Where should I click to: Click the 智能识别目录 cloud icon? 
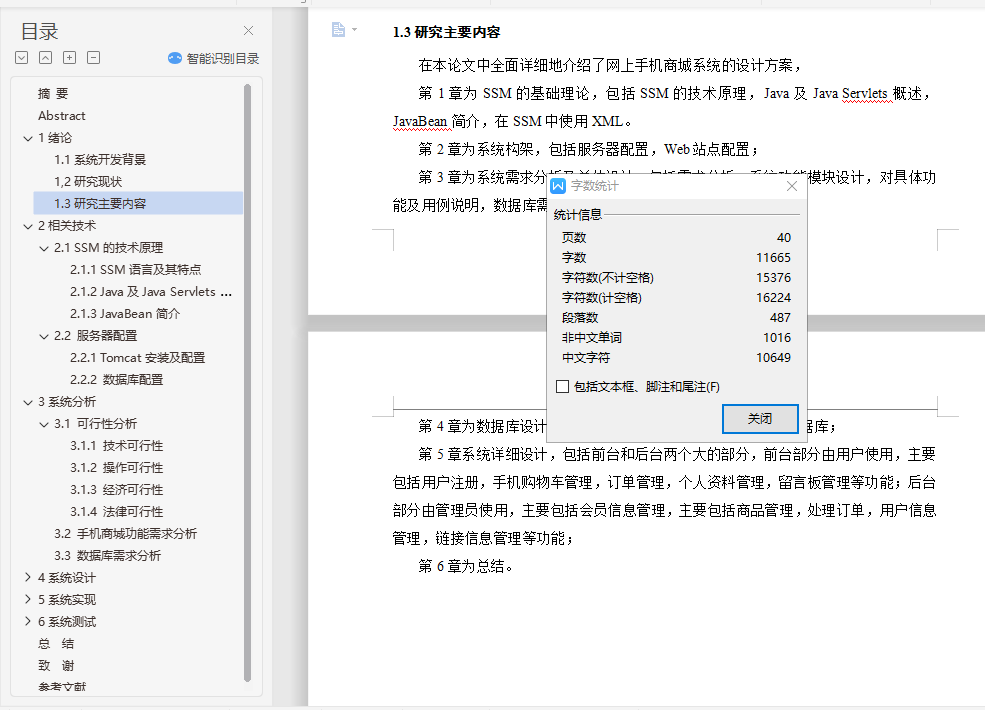[175, 58]
